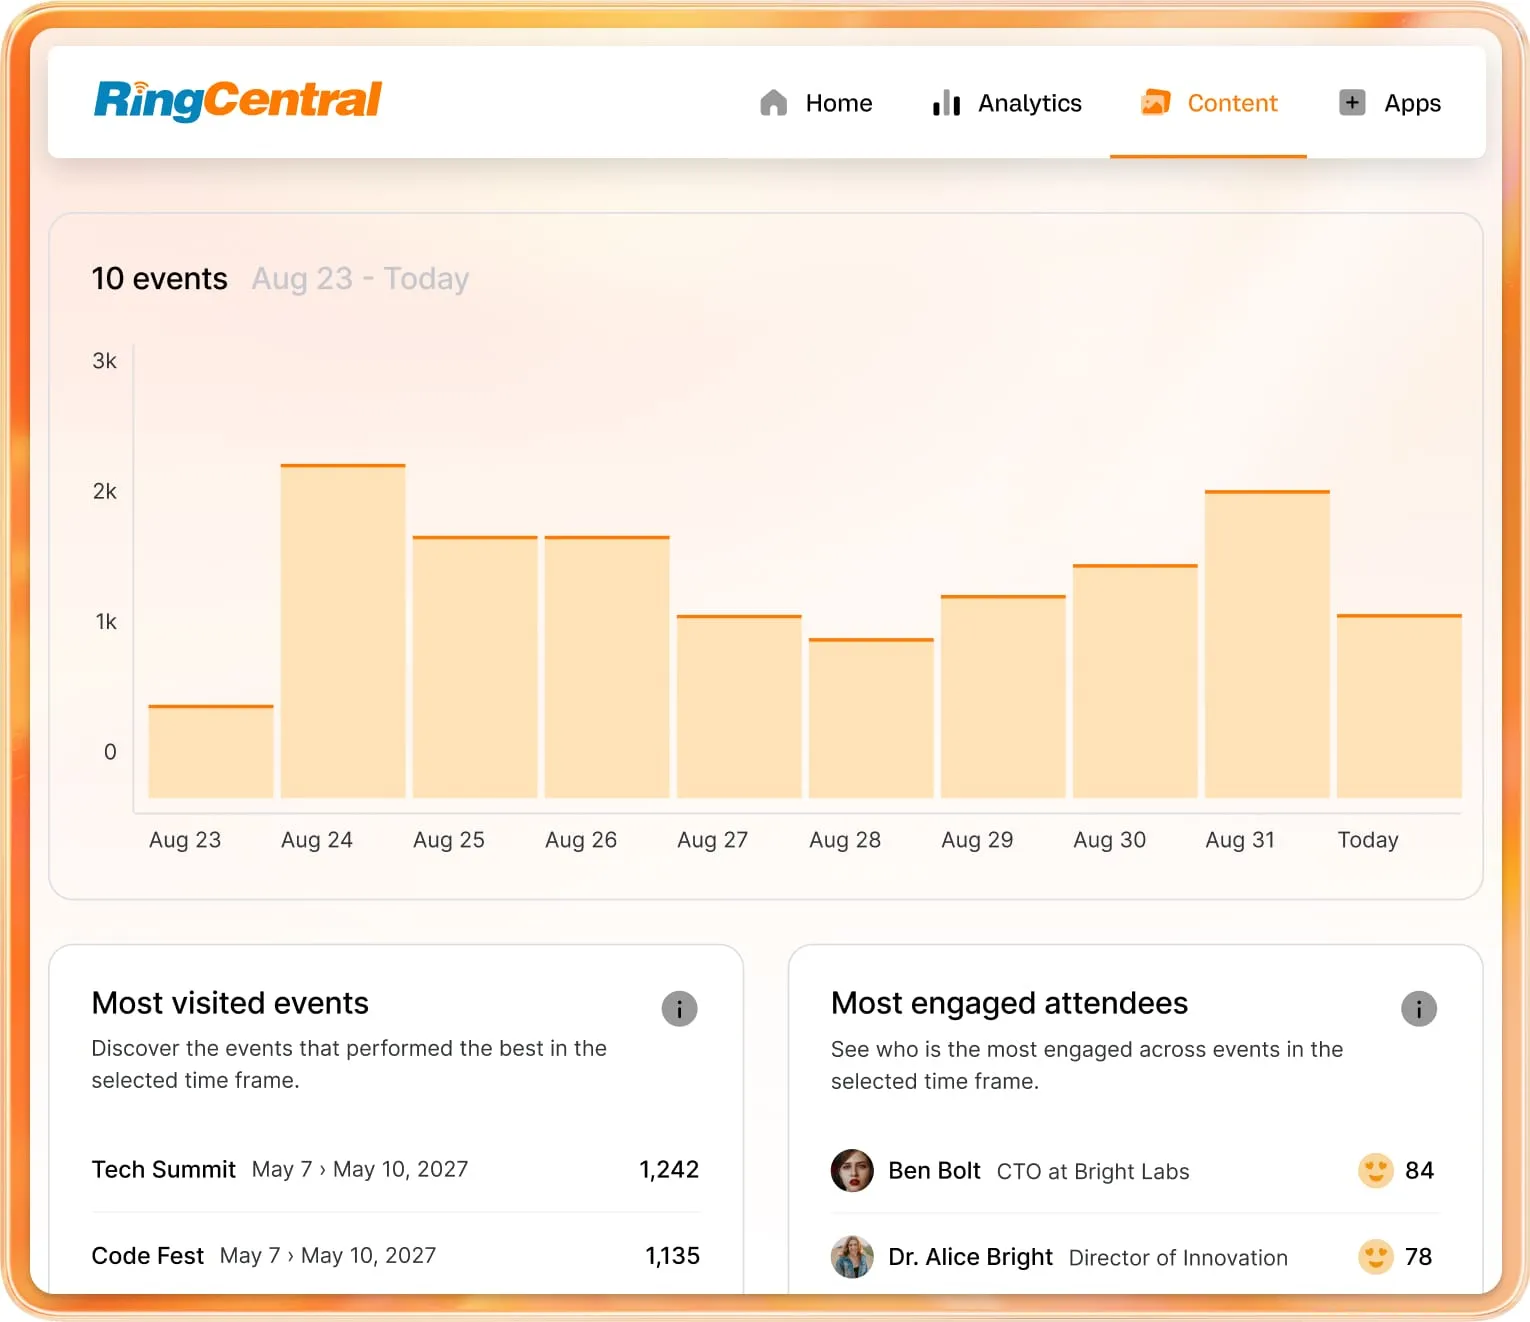Switch to the Analytics tab
Screen dimensions: 1530x1322
point(1029,103)
